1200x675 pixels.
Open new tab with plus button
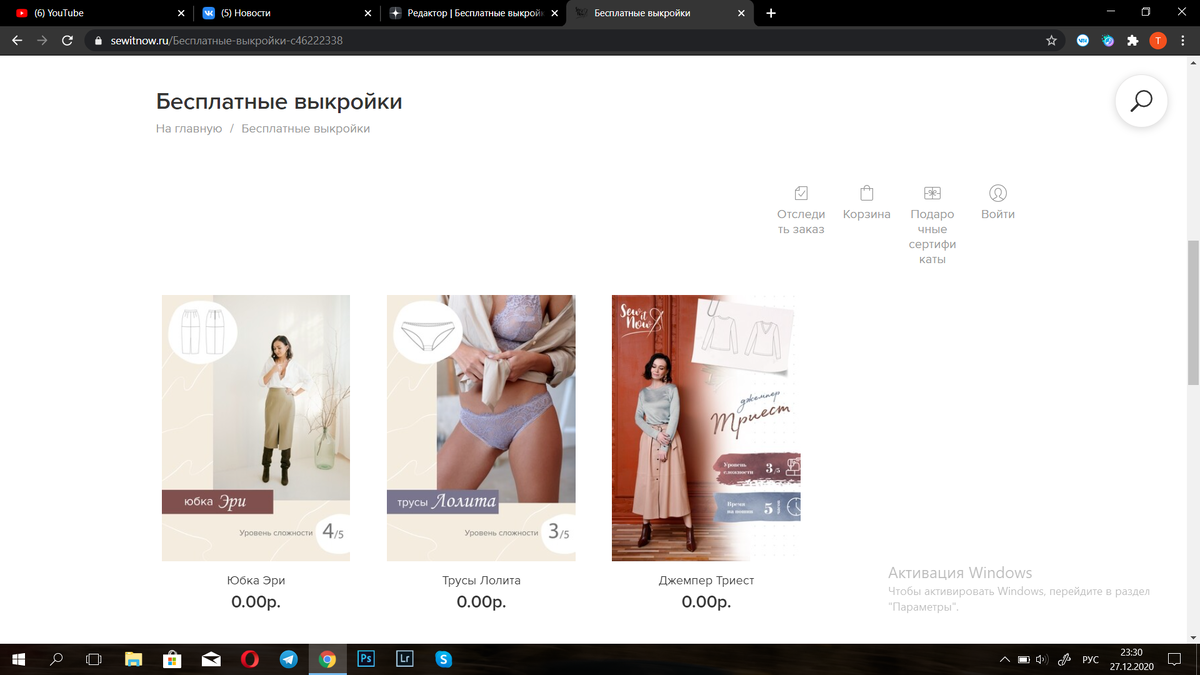click(771, 13)
